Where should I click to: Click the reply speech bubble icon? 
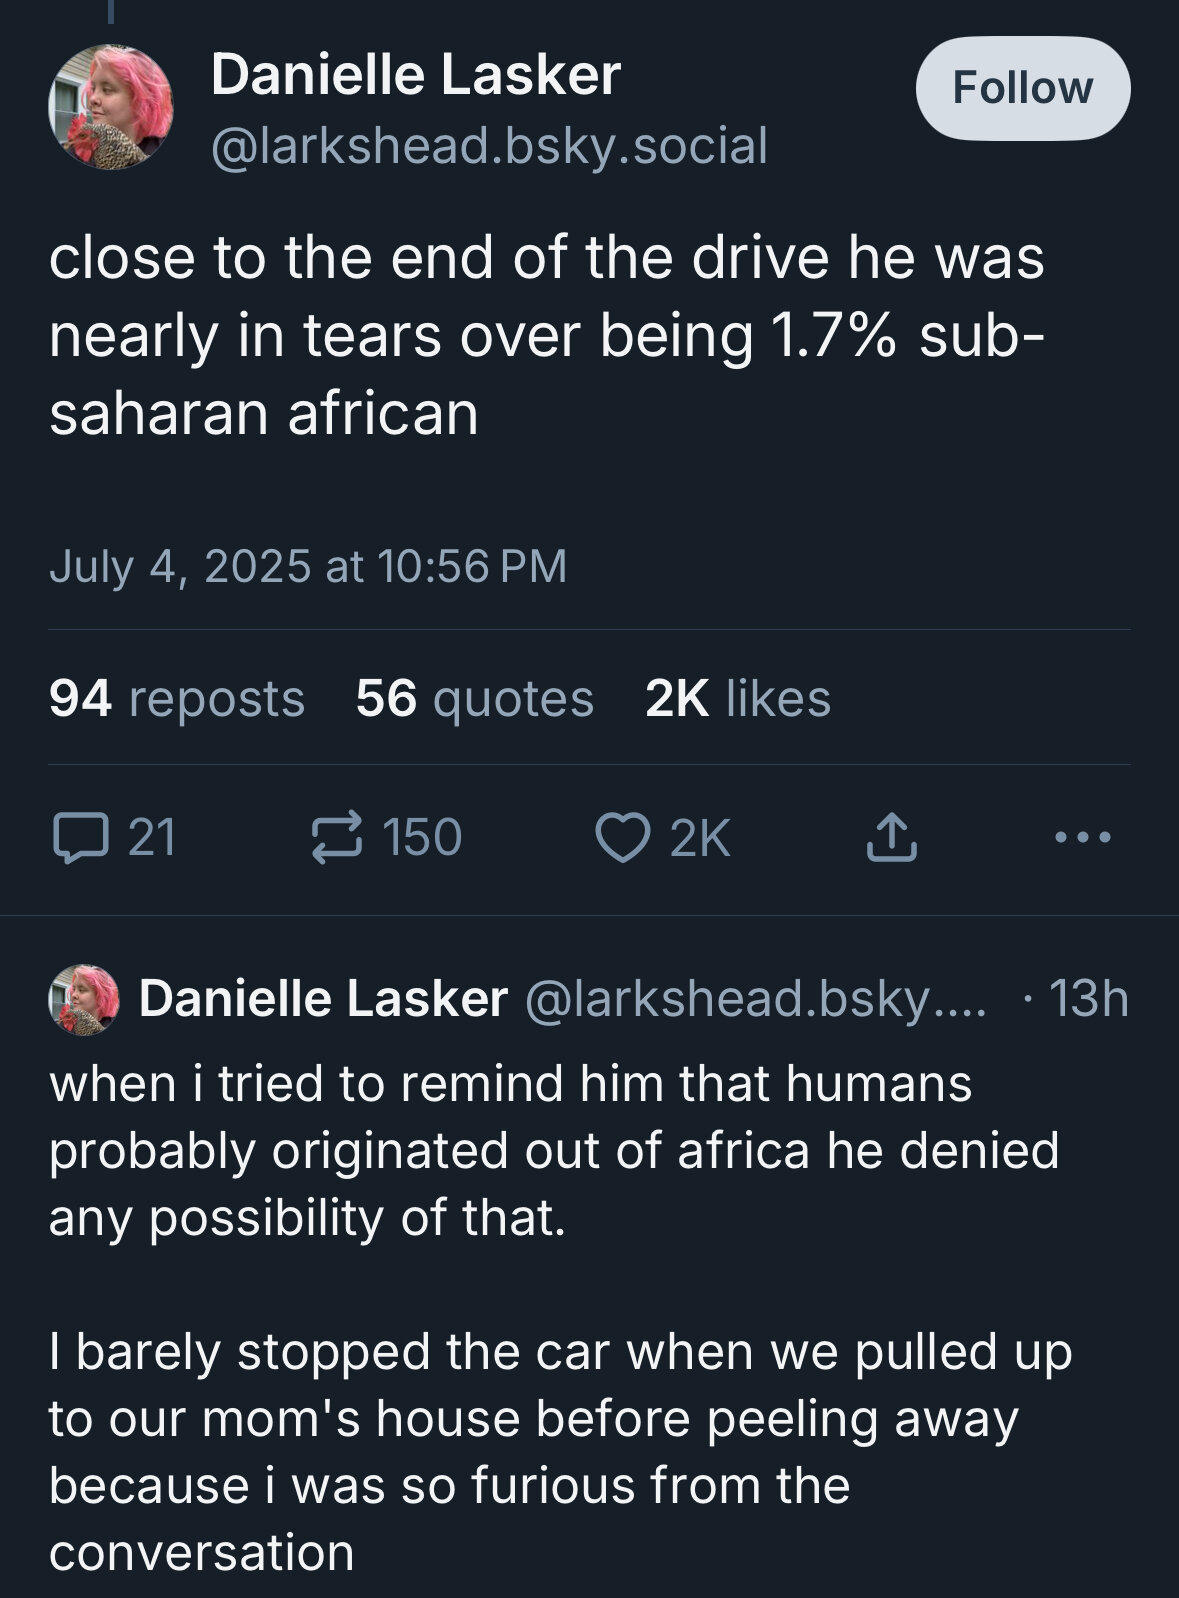pyautogui.click(x=80, y=838)
